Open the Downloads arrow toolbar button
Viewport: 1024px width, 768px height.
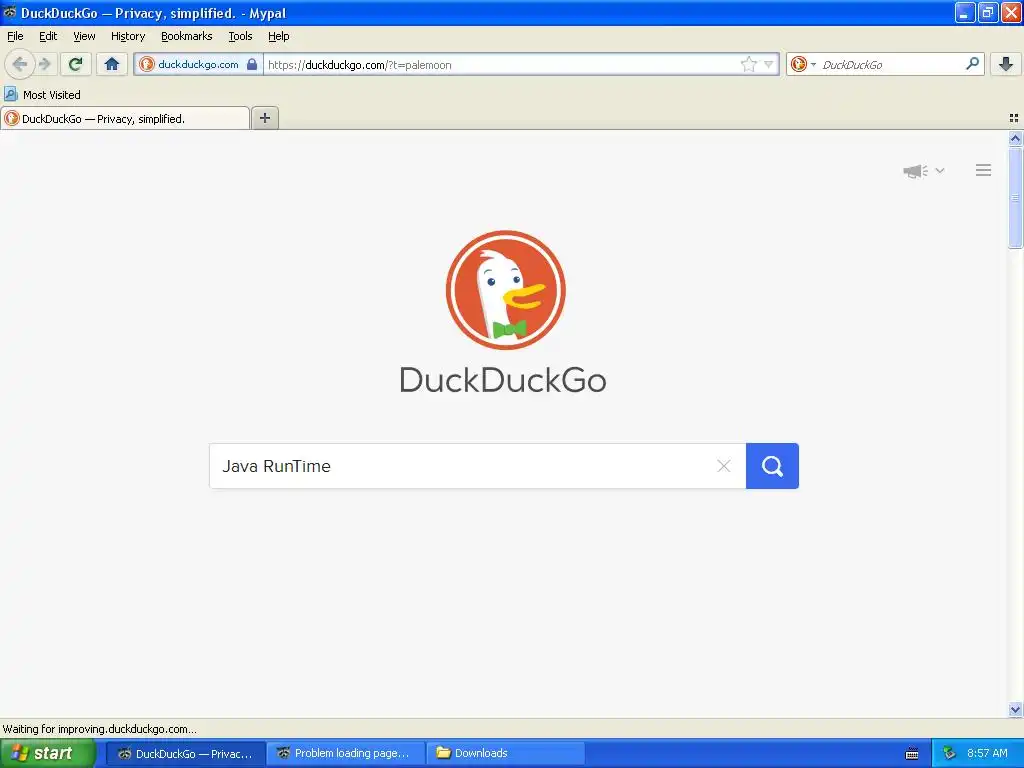[x=1006, y=64]
